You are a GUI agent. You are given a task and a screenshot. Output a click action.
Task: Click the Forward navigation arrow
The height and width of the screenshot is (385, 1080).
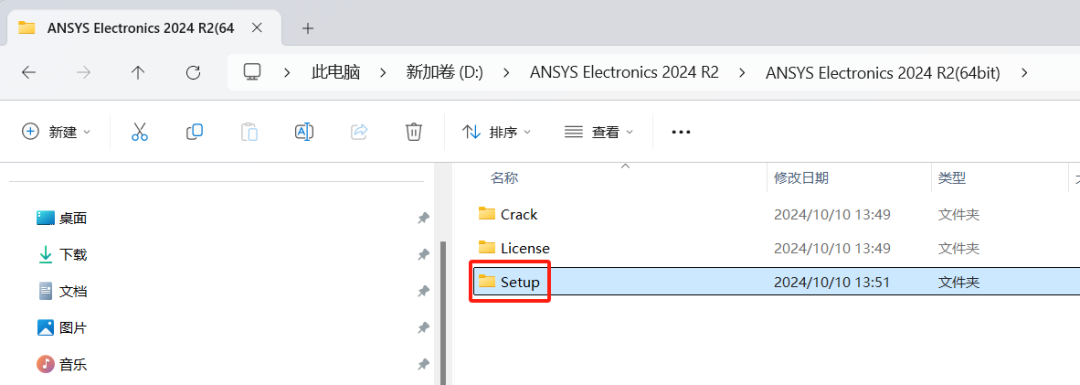pyautogui.click(x=83, y=72)
